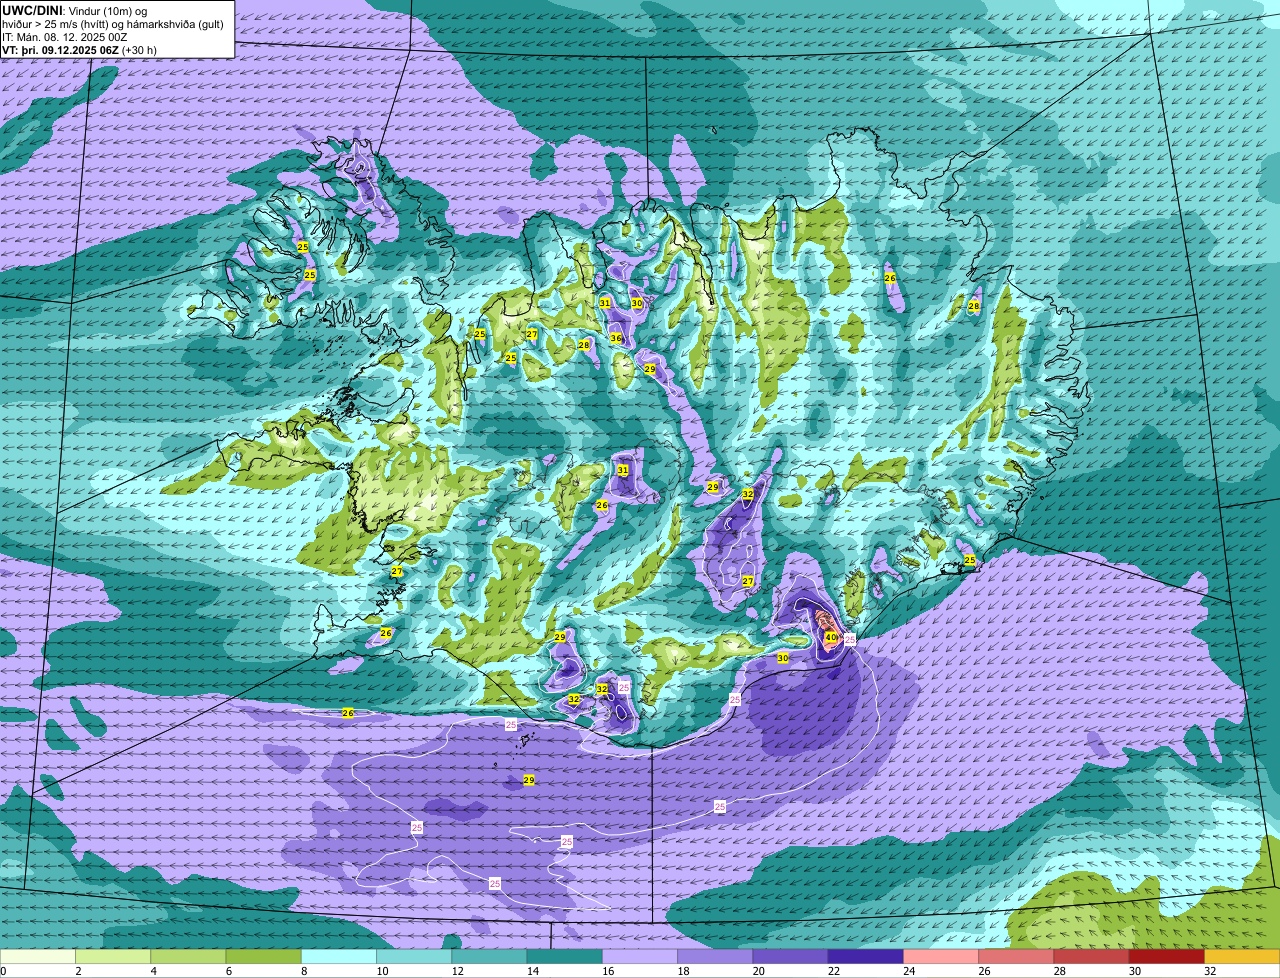Click the 8–10 m/s pale cyan legend swatch
This screenshot has height=978, width=1280.
point(339,956)
